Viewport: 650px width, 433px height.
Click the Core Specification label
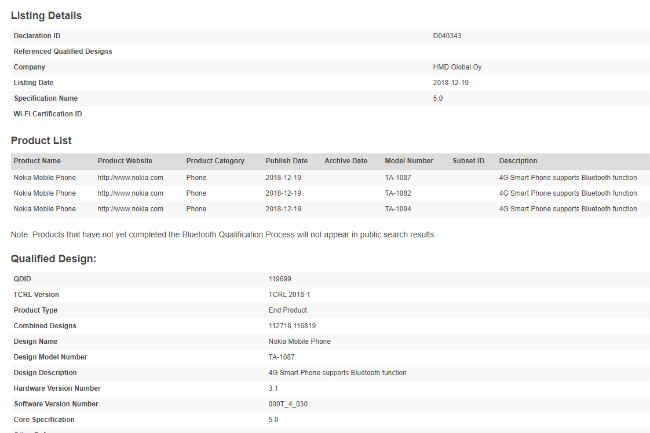click(x=44, y=420)
